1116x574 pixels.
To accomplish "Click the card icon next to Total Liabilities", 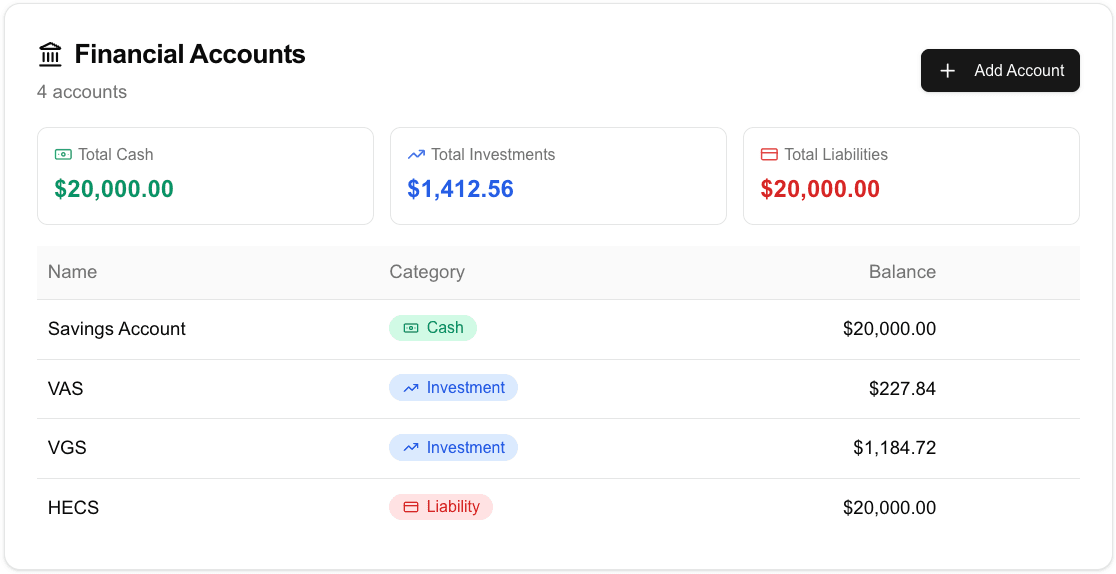I will tap(769, 155).
